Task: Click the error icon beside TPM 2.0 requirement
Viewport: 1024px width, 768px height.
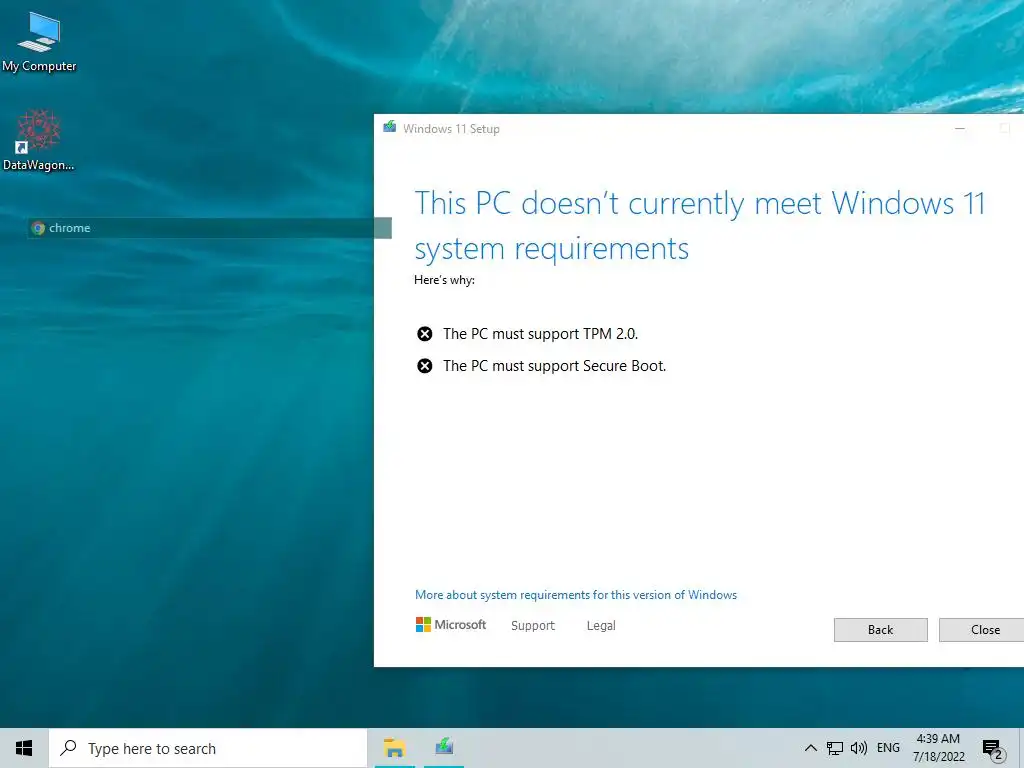Action: coord(424,334)
